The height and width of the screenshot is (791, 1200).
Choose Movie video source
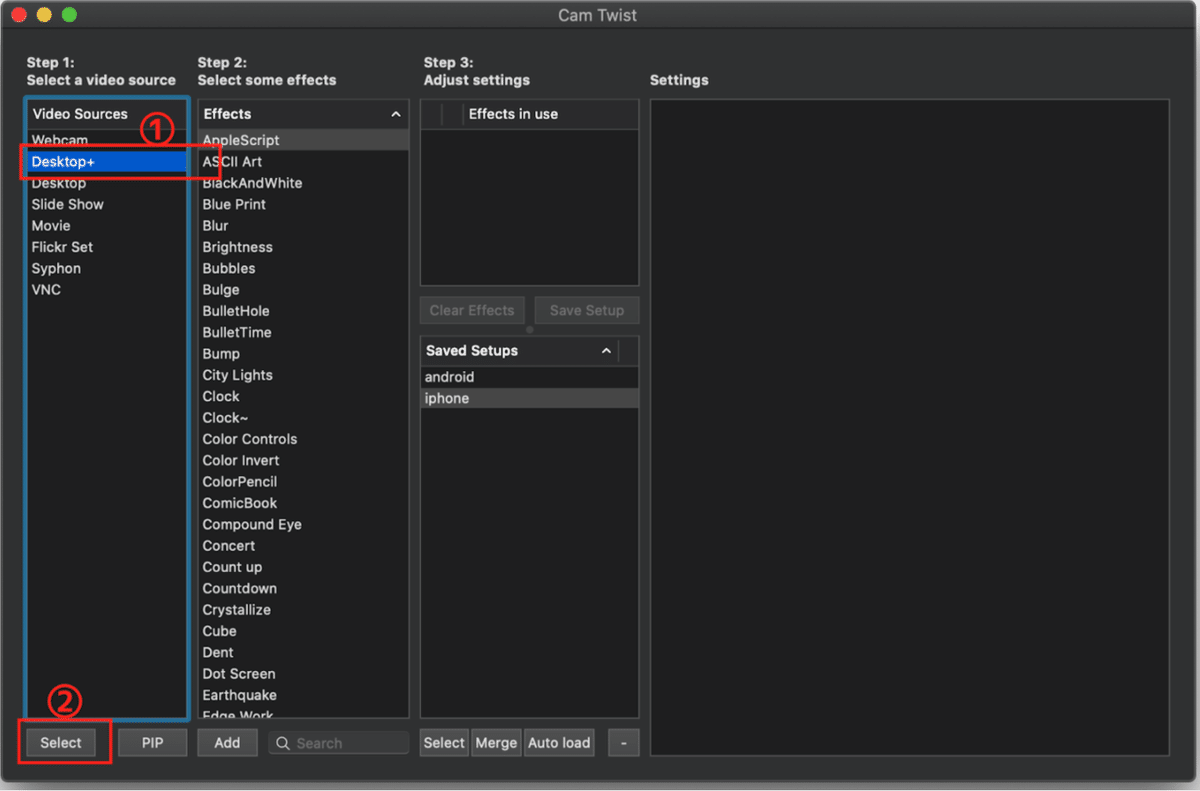[107, 225]
